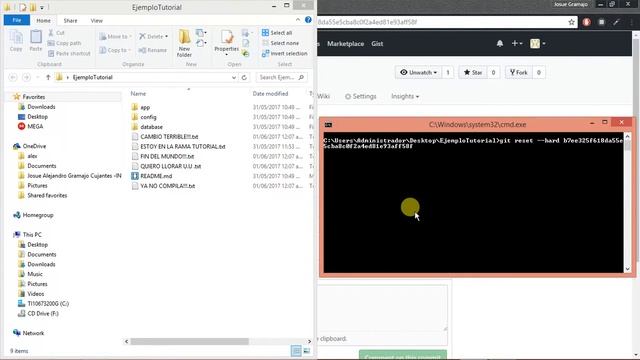Click the horizontal scrollbar in file list
Screen dimensions: 640x360
189,341
